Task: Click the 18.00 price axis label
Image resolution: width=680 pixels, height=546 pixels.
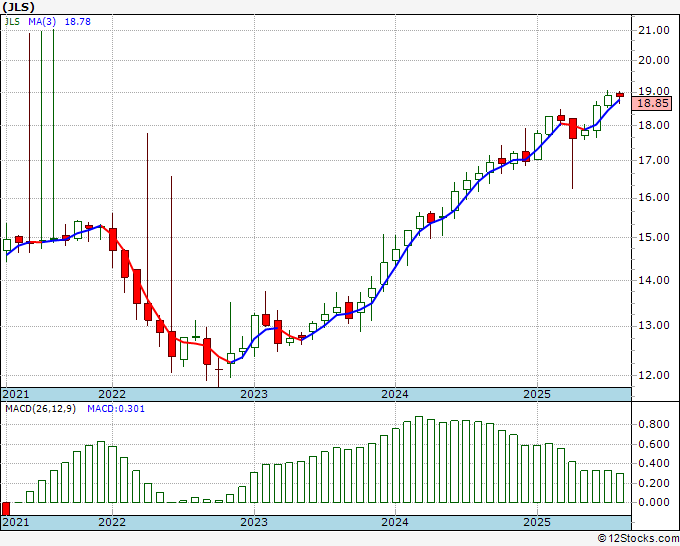Action: pos(654,125)
